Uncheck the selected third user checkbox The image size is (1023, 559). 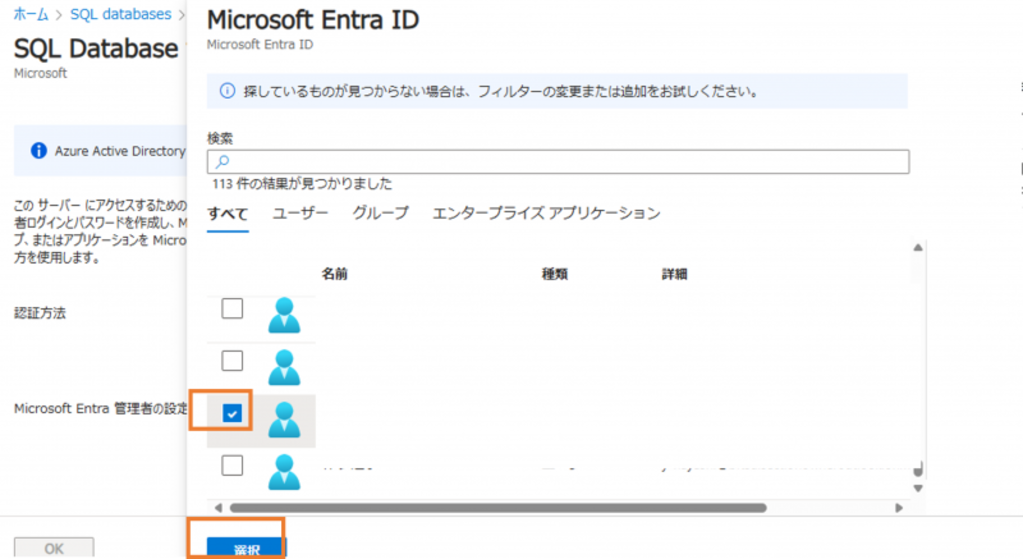click(232, 413)
